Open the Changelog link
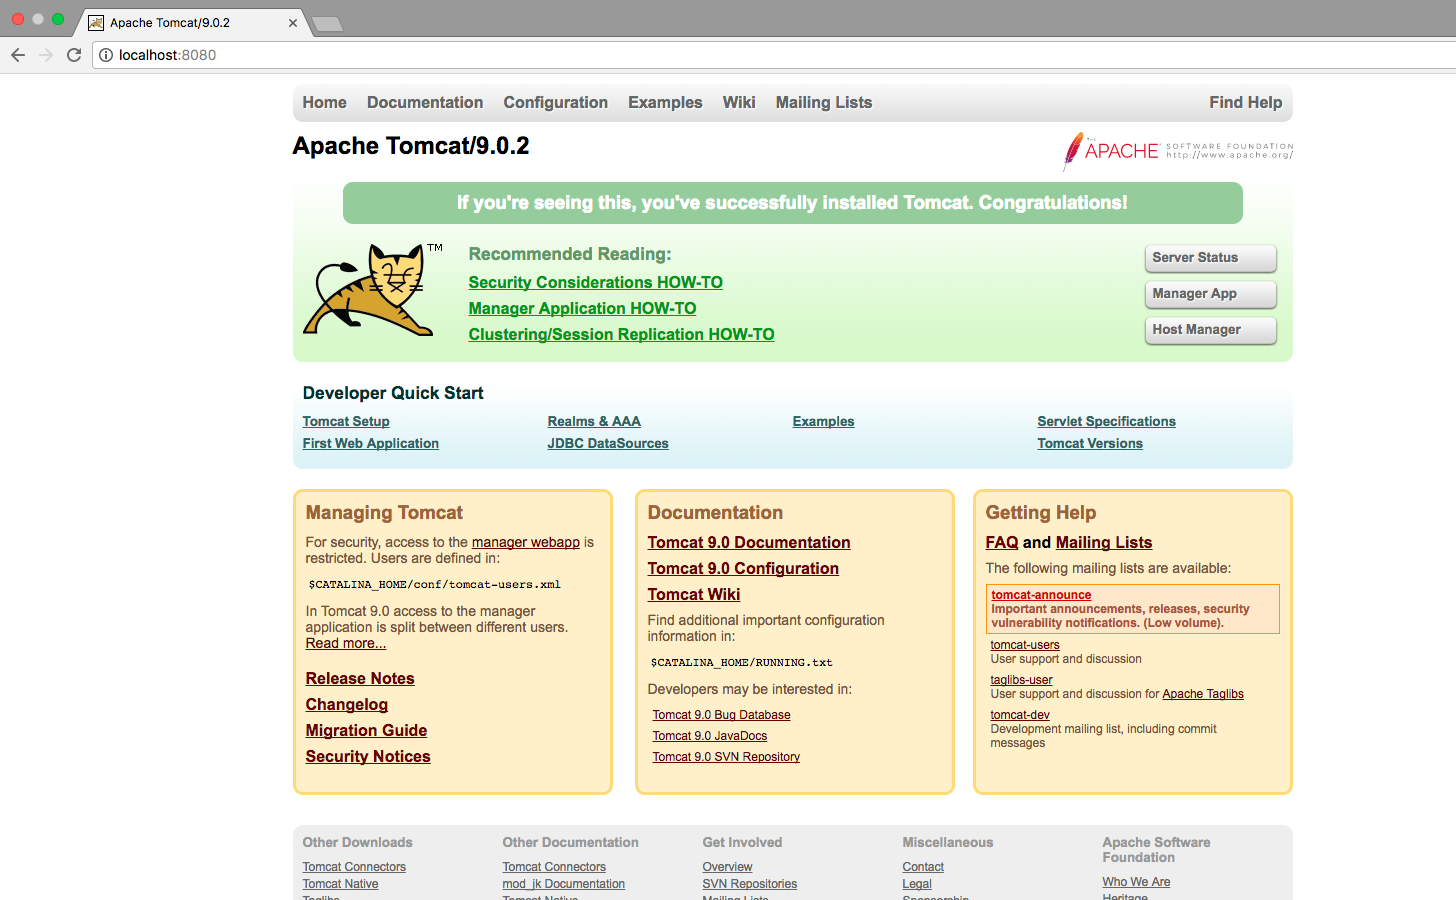The image size is (1456, 900). pyautogui.click(x=347, y=705)
